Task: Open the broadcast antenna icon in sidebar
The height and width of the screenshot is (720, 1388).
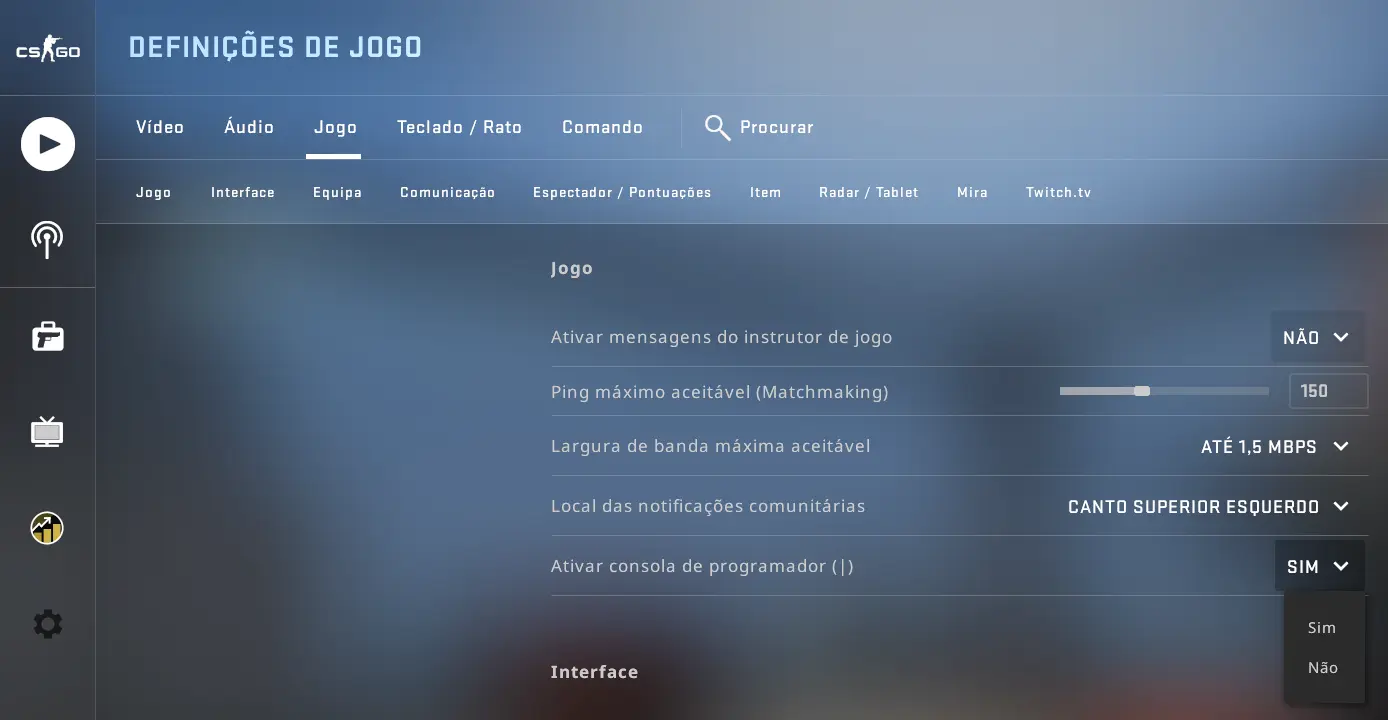Action: (47, 239)
